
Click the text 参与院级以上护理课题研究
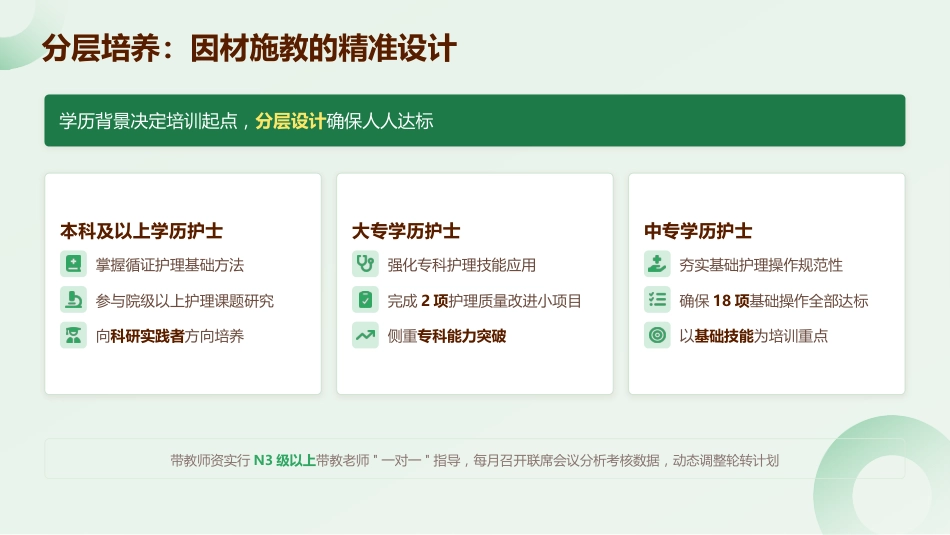coord(185,301)
